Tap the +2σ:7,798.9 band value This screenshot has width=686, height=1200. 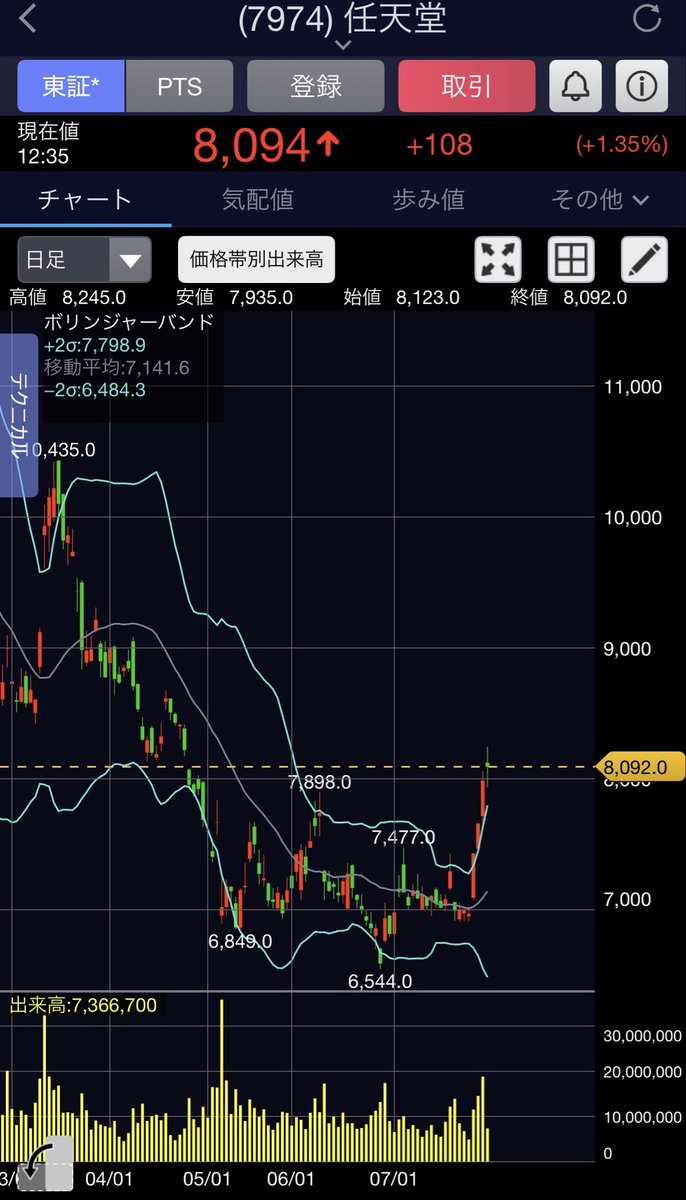[x=96, y=345]
